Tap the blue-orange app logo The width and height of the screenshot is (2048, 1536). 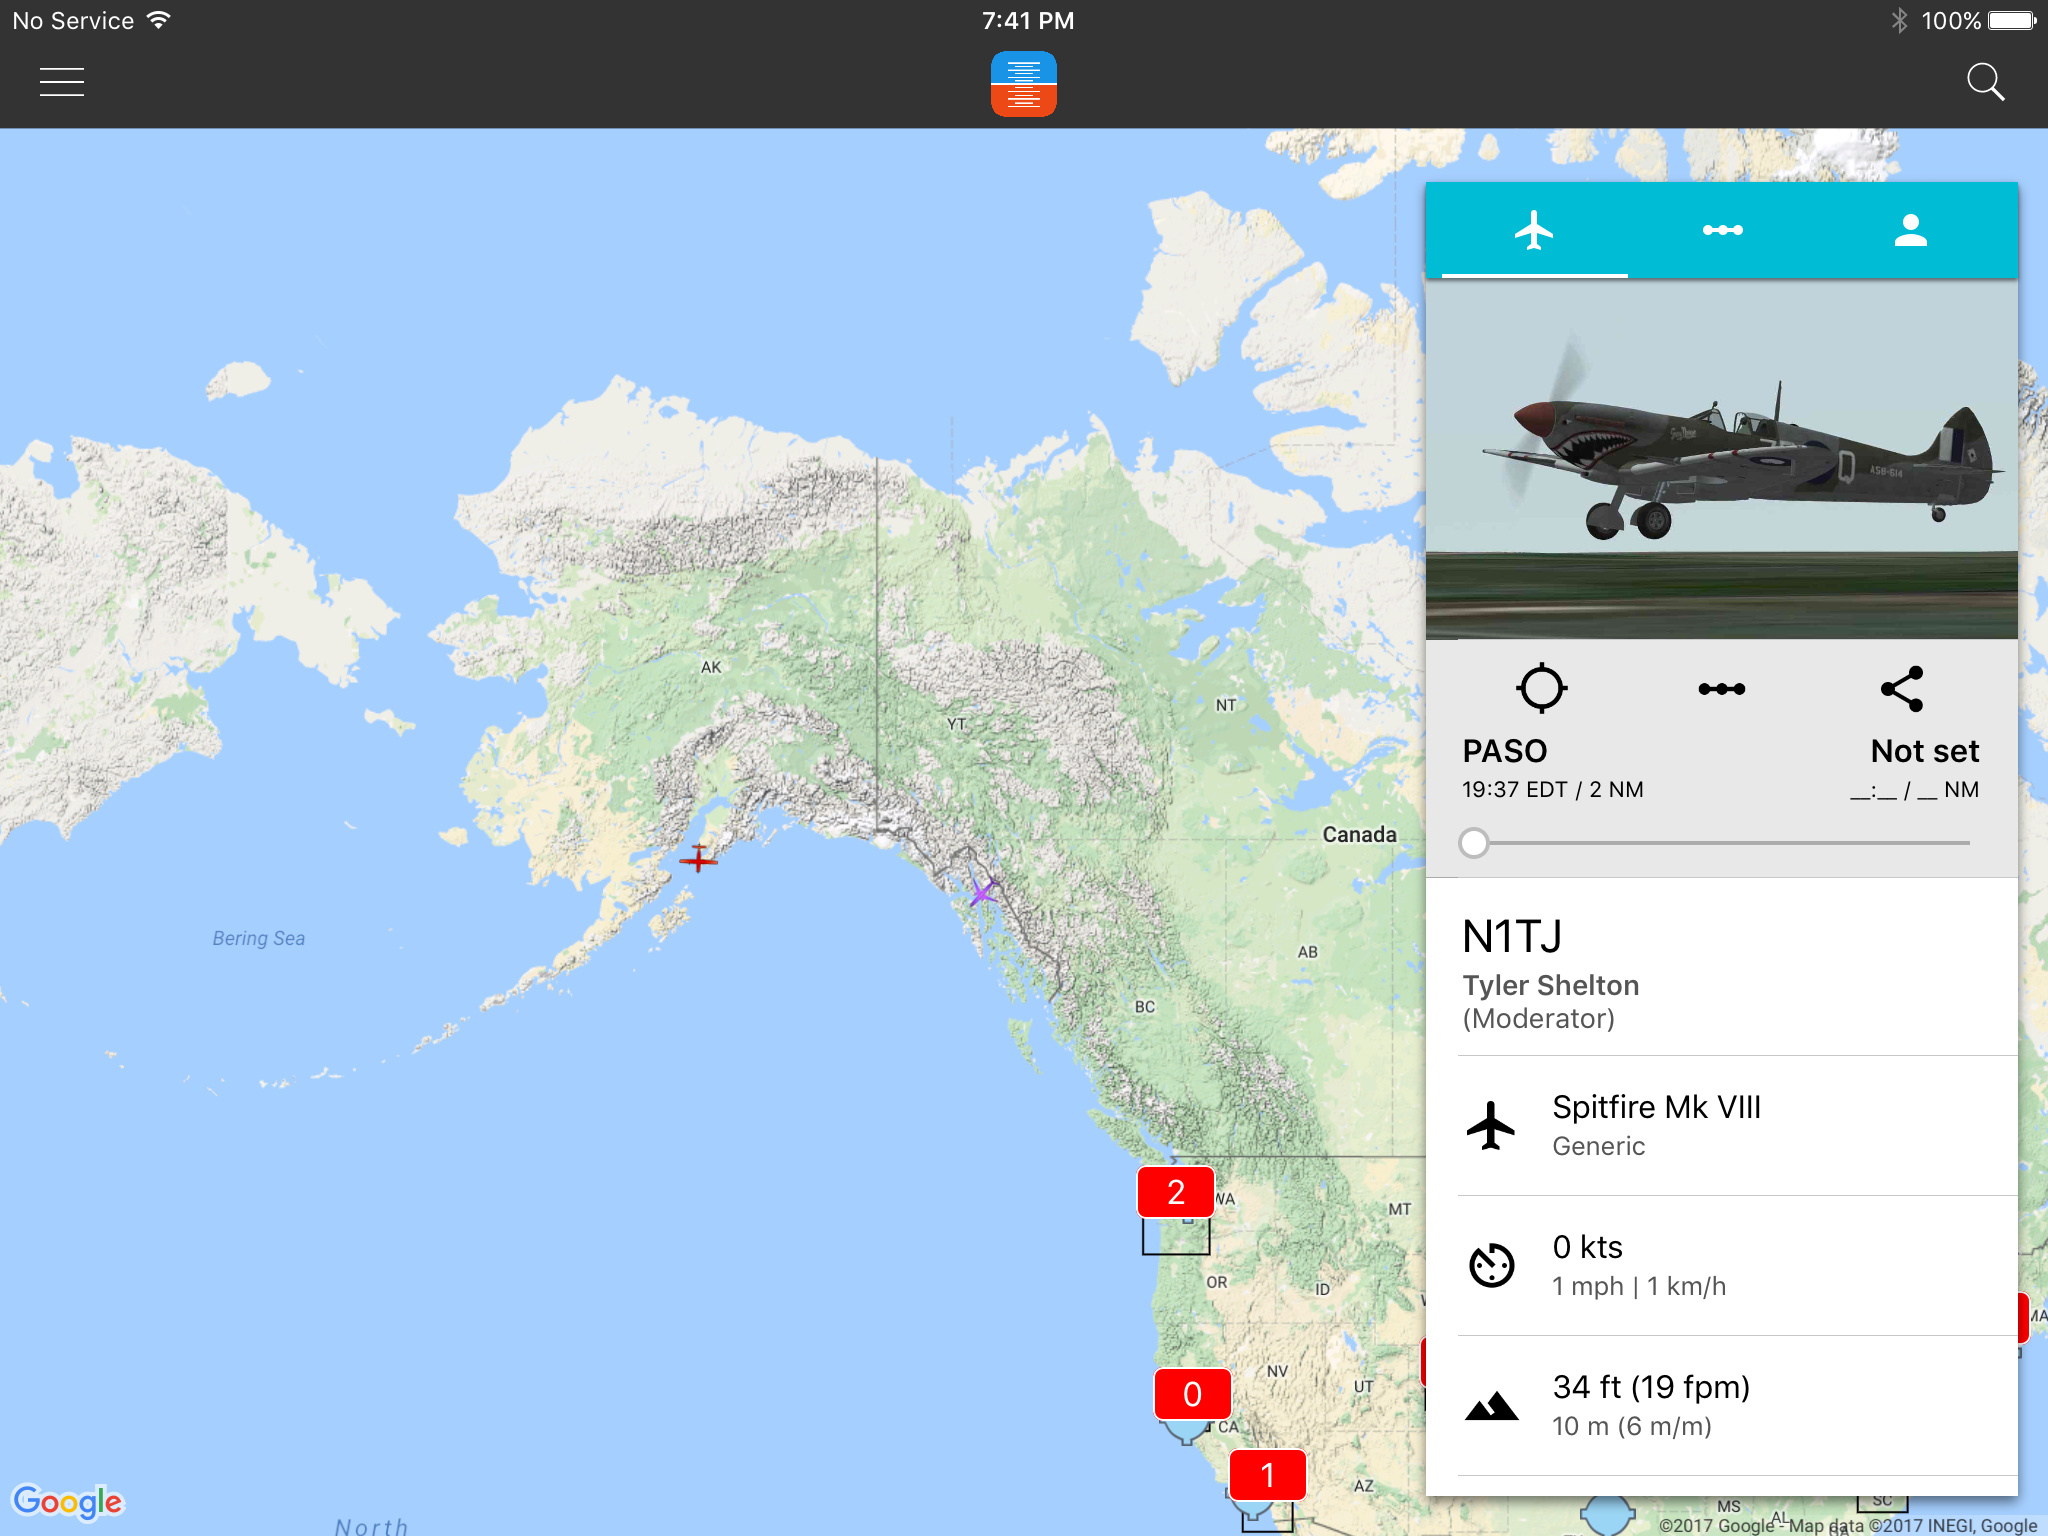coord(1023,83)
